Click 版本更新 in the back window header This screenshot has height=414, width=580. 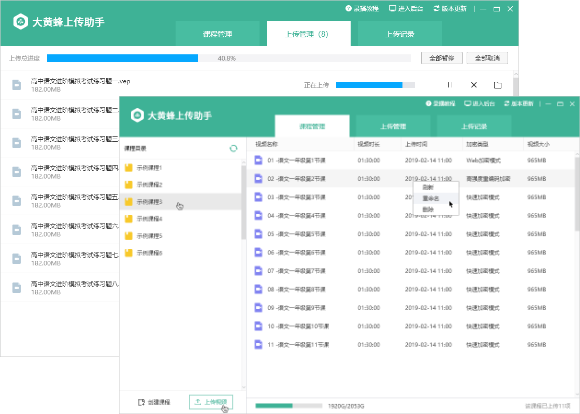(450, 9)
